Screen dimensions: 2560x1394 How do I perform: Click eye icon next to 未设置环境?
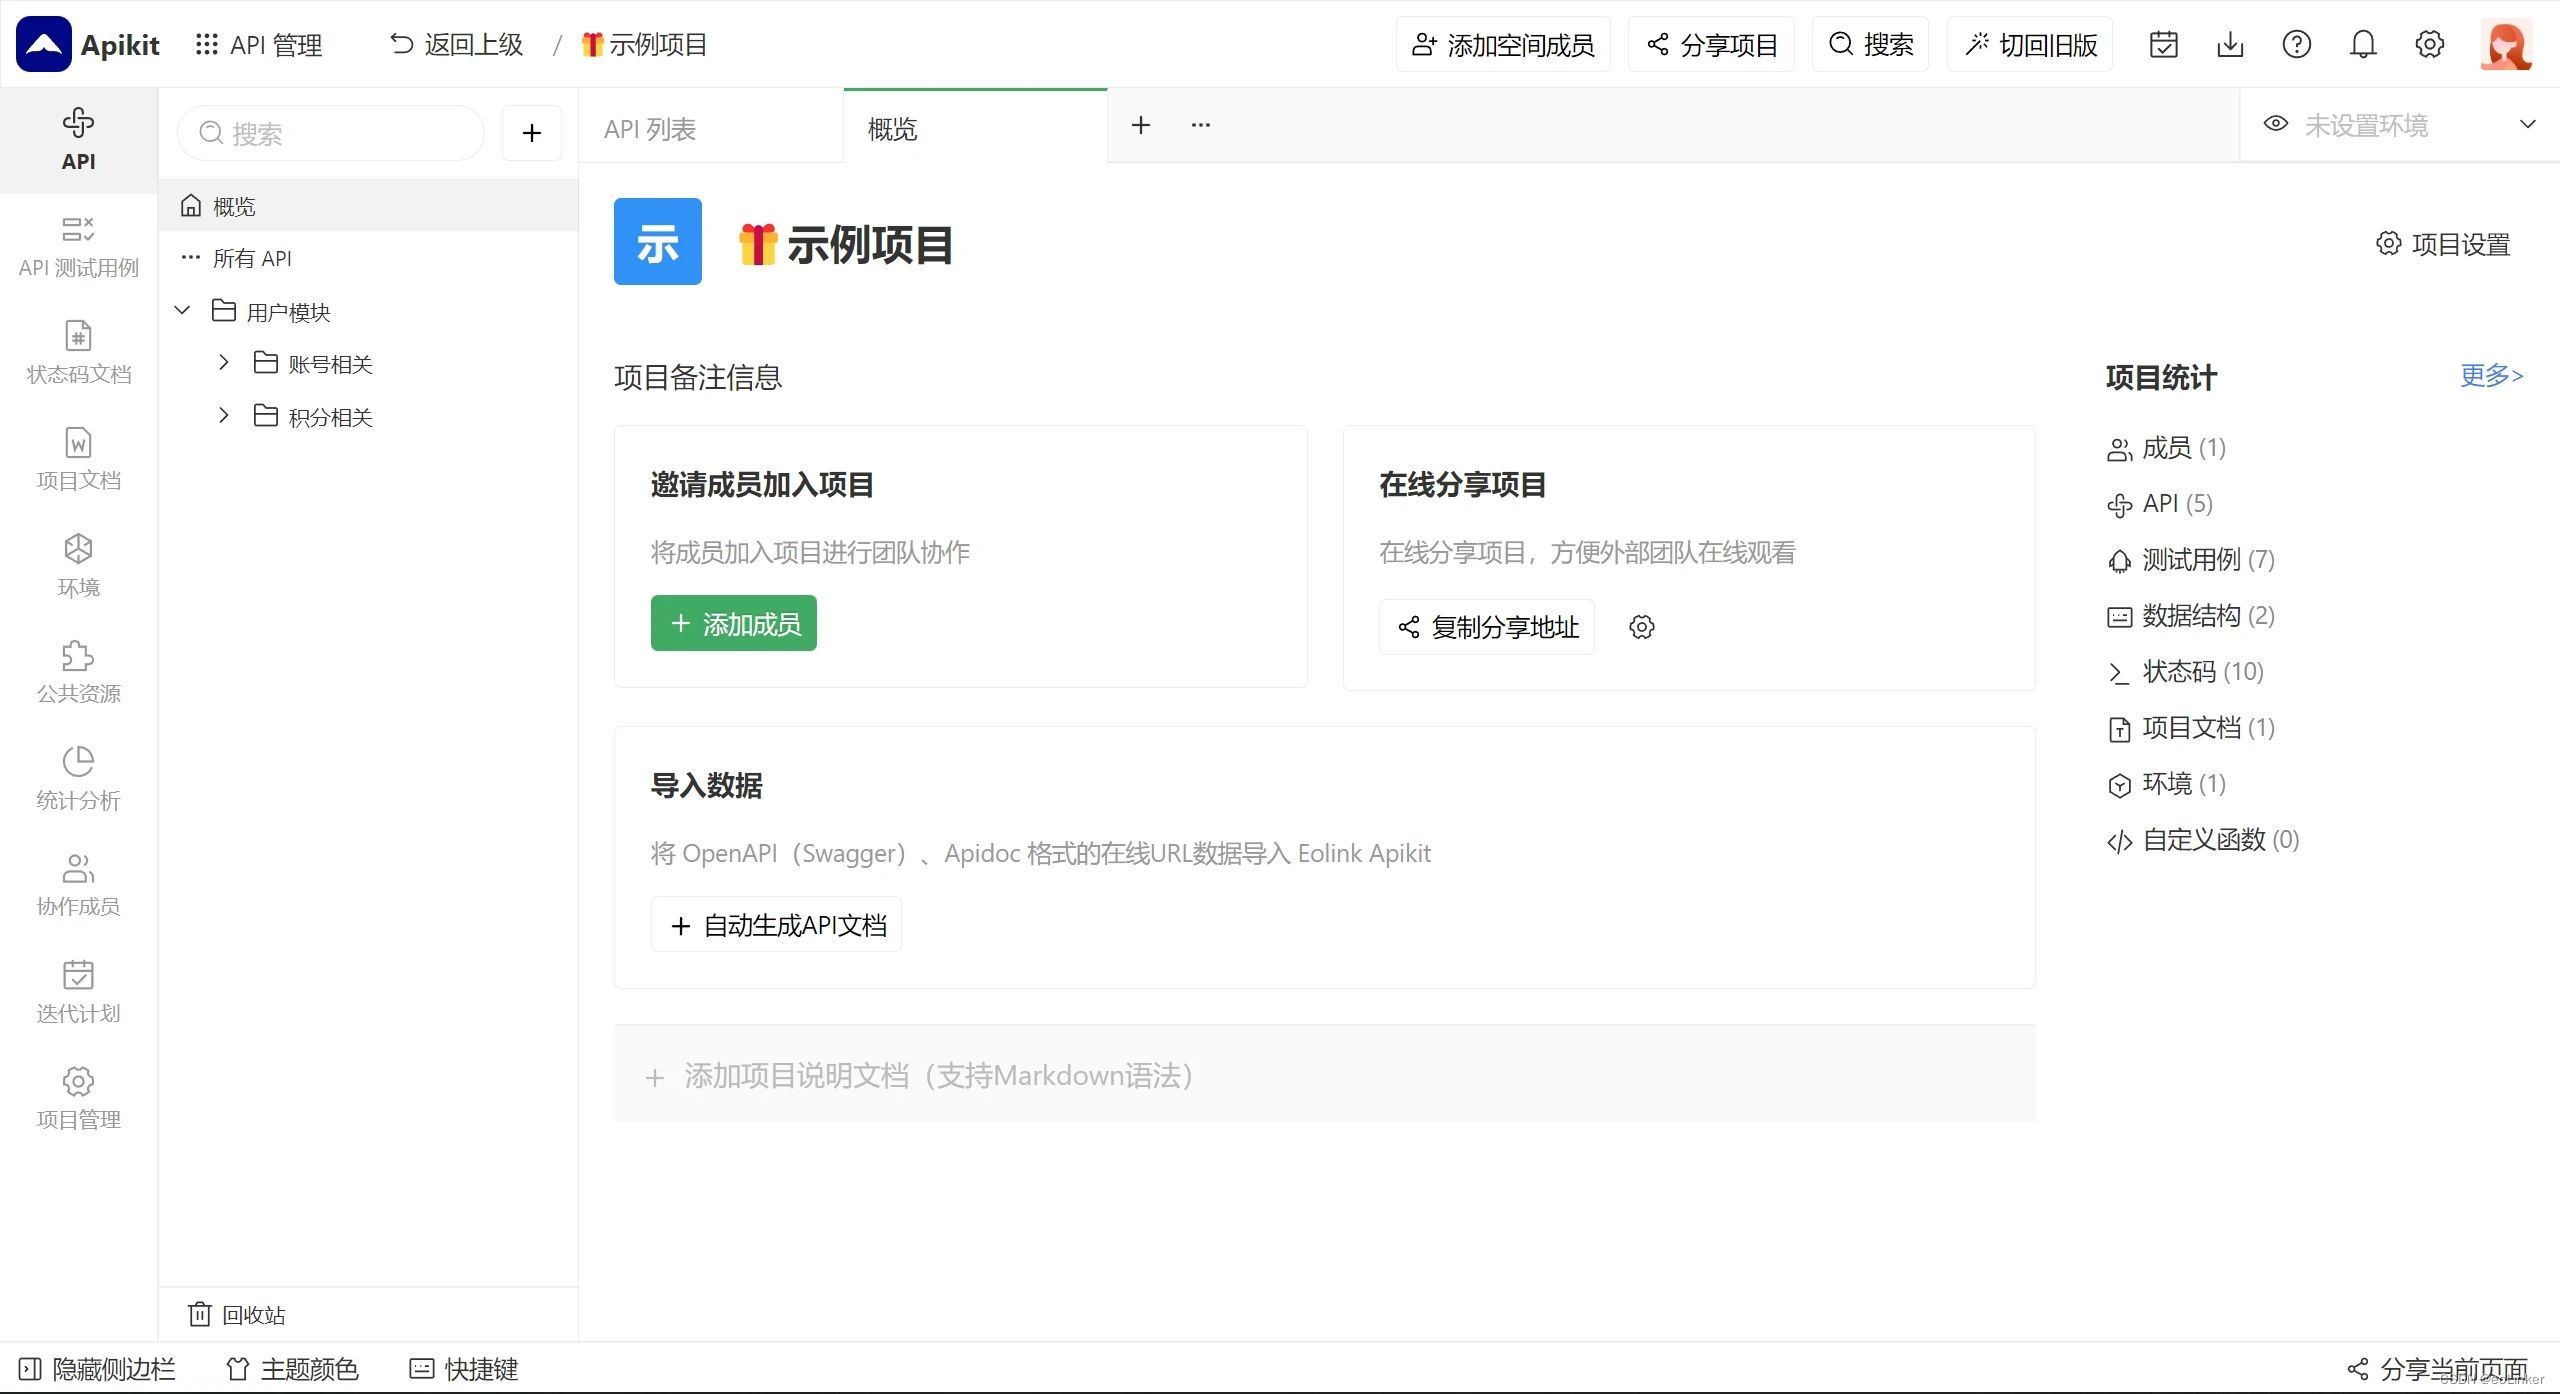(2276, 125)
